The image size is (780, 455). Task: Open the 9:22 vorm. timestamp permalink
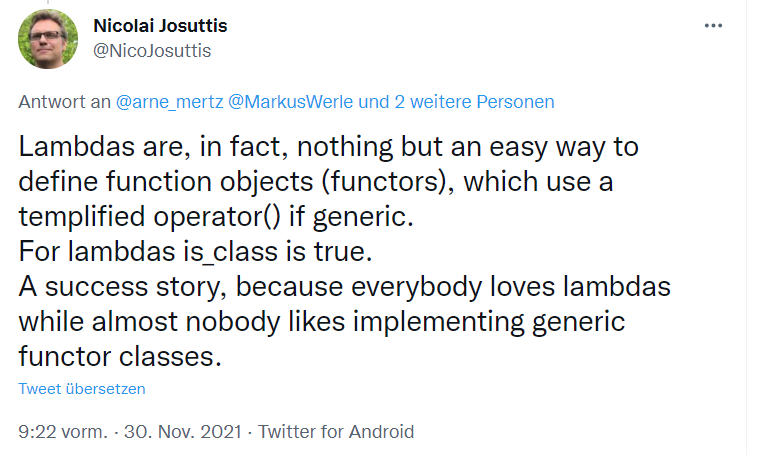coord(63,432)
